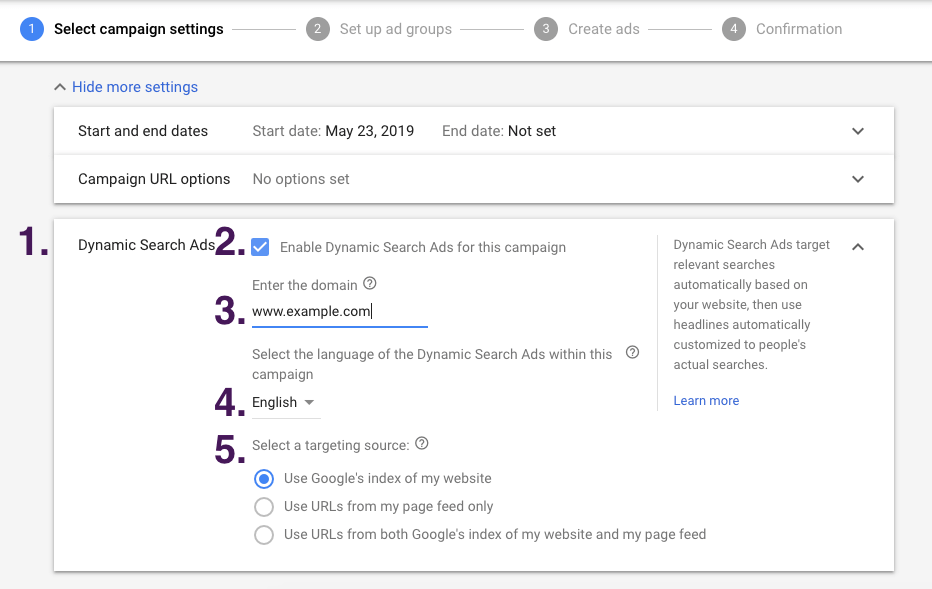Select Use URLs from my page feed only
The width and height of the screenshot is (932, 589).
(264, 506)
